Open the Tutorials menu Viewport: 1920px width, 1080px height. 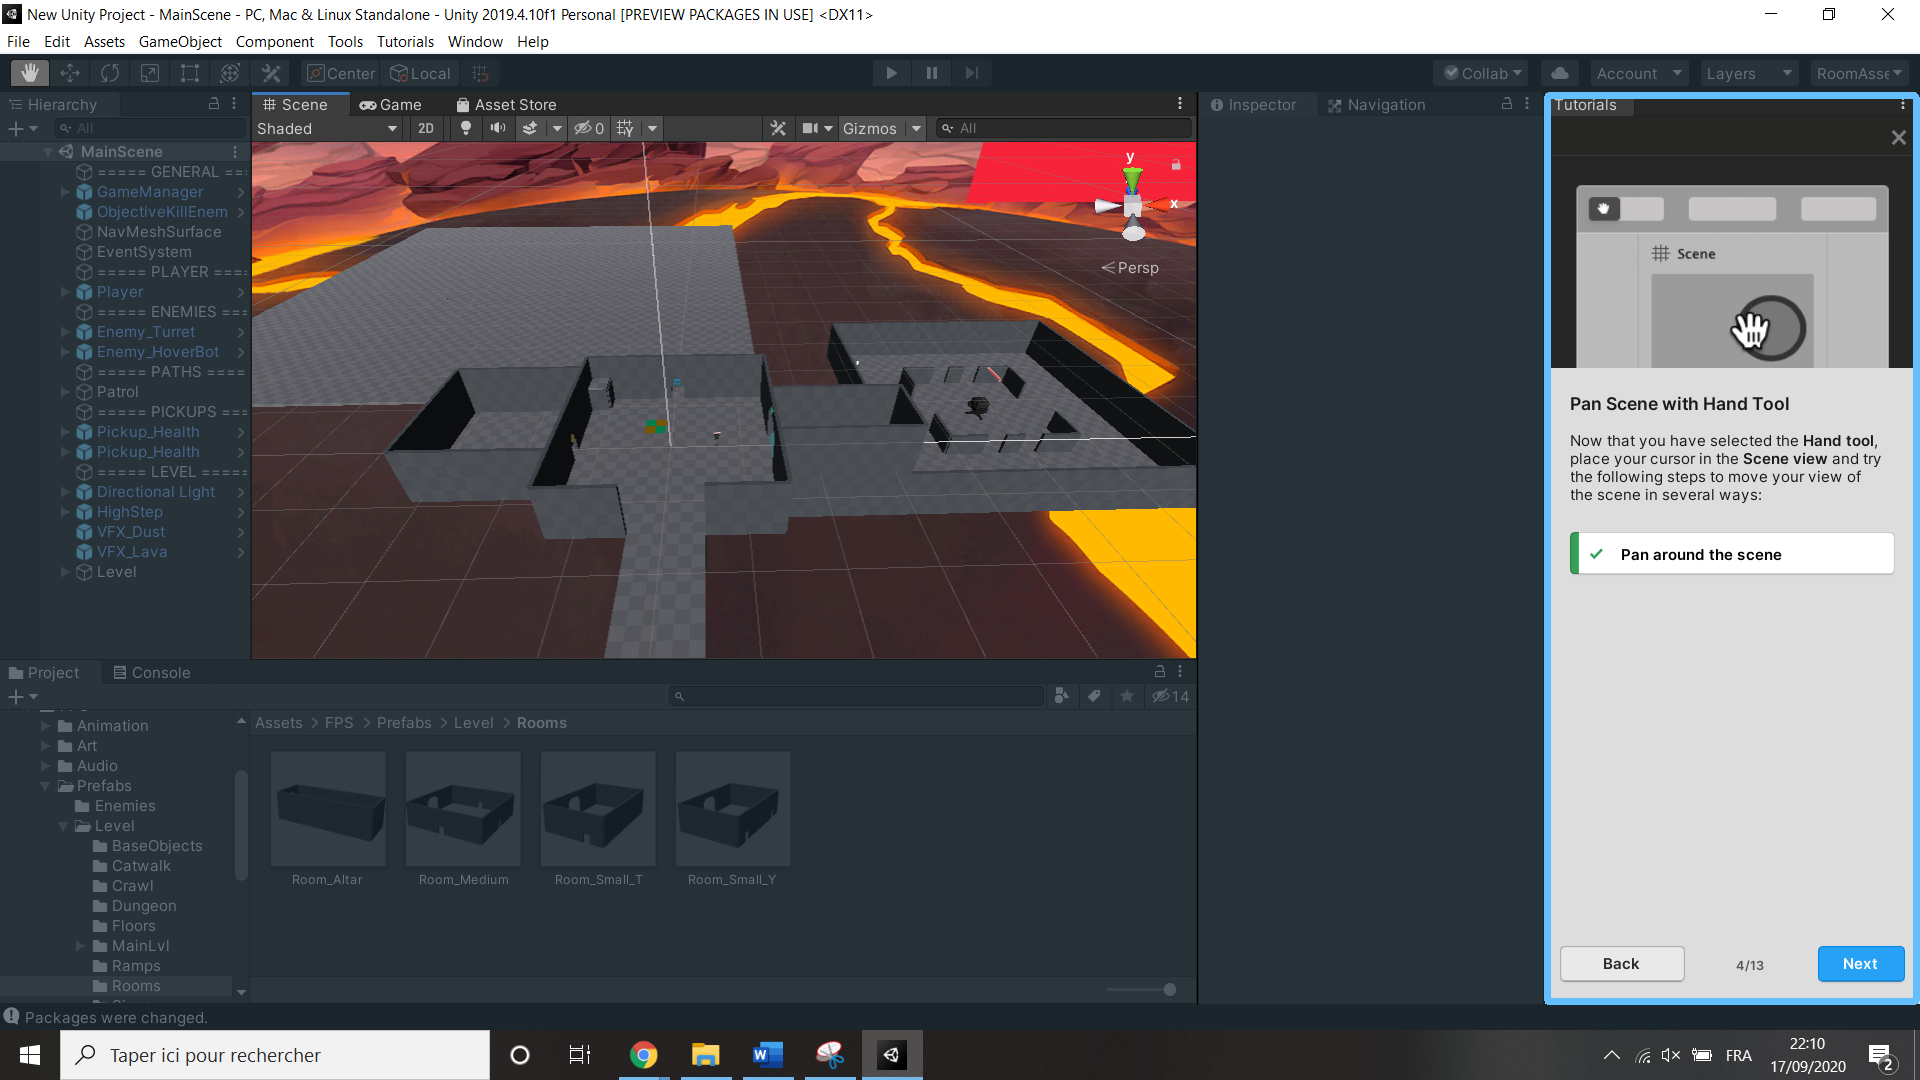point(405,41)
